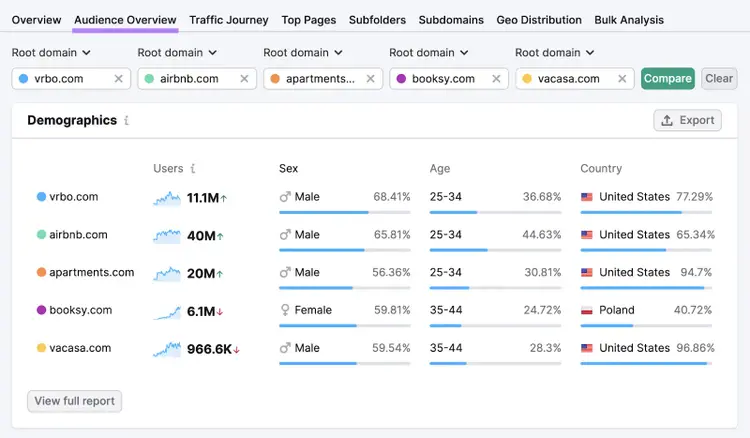The height and width of the screenshot is (438, 750).
Task: Expand Root domain dropdown above airbnb.com
Action: pyautogui.click(x=177, y=53)
